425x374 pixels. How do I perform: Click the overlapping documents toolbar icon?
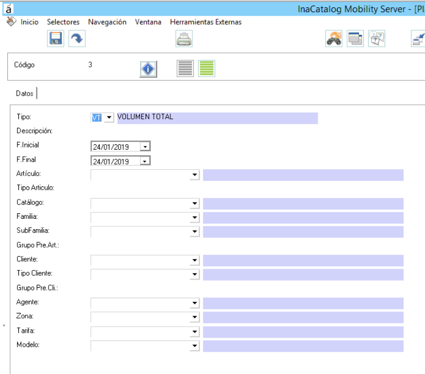pyautogui.click(x=377, y=39)
